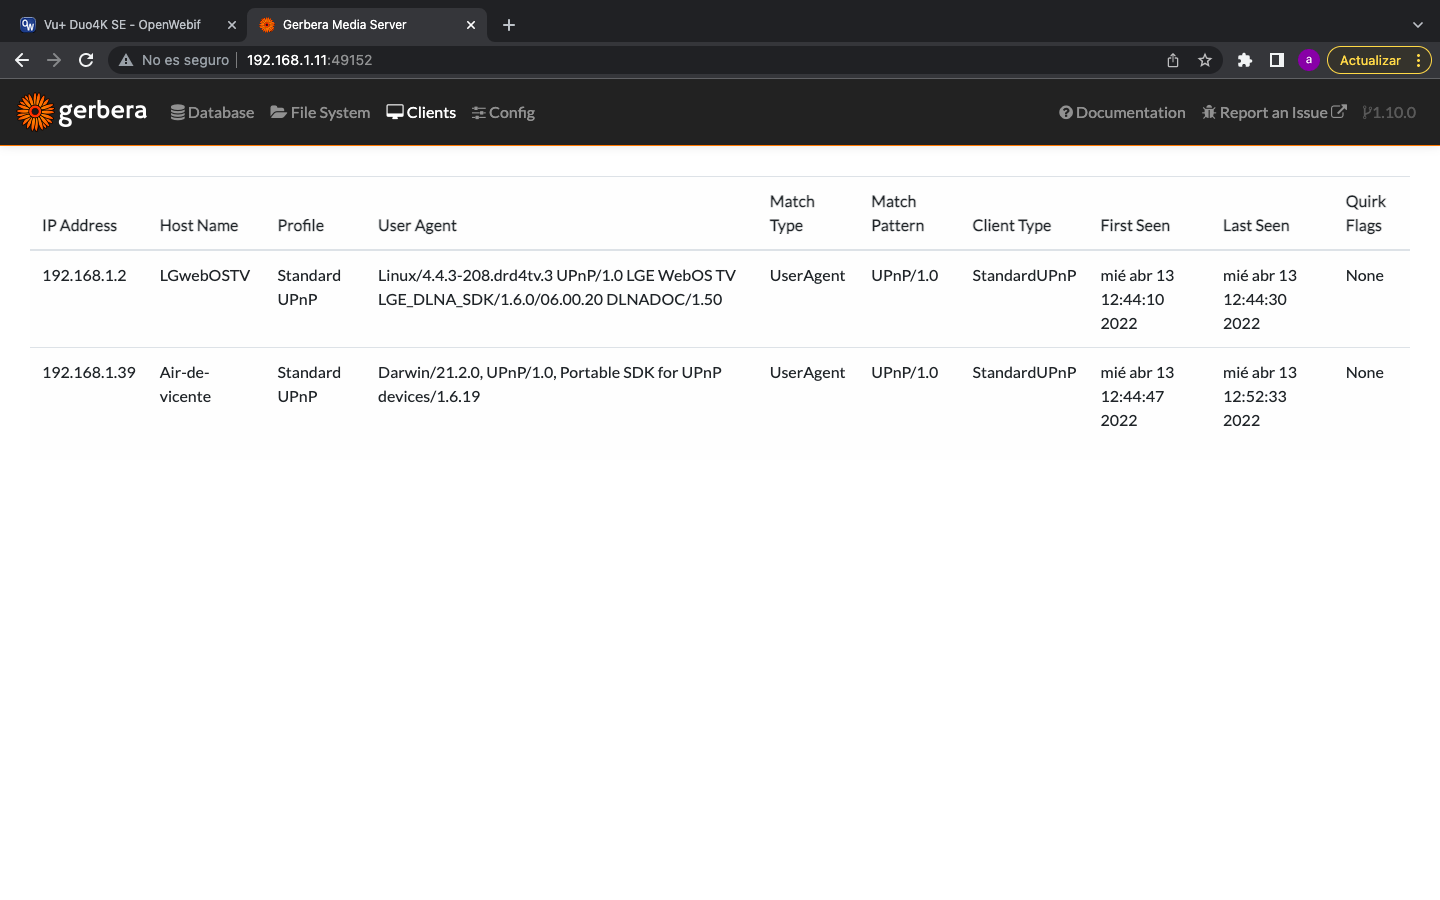Click the Gerbera sunflower logo
The image size is (1440, 900).
(35, 112)
